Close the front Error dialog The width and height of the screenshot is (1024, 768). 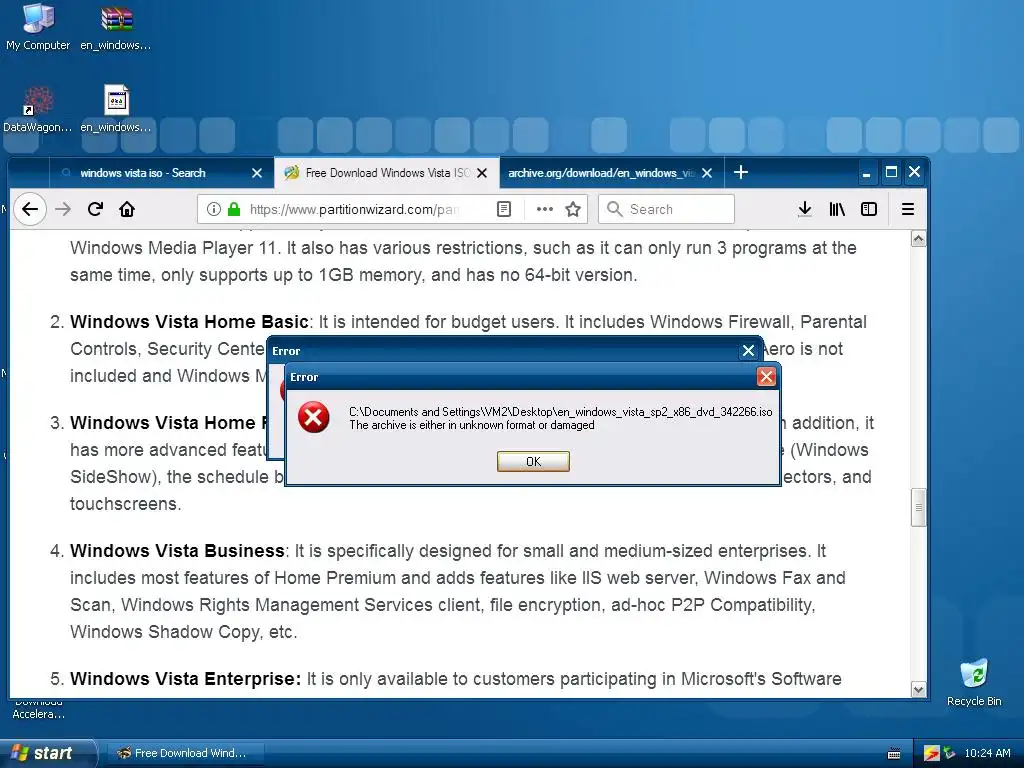[766, 377]
